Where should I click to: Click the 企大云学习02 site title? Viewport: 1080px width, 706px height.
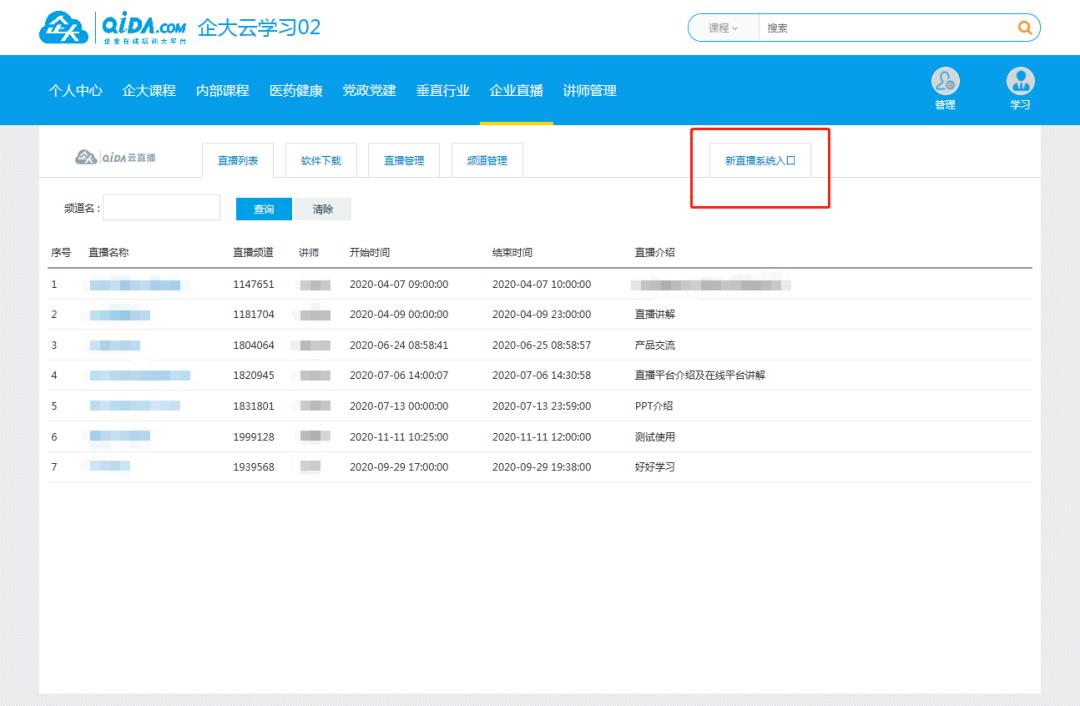tap(259, 28)
